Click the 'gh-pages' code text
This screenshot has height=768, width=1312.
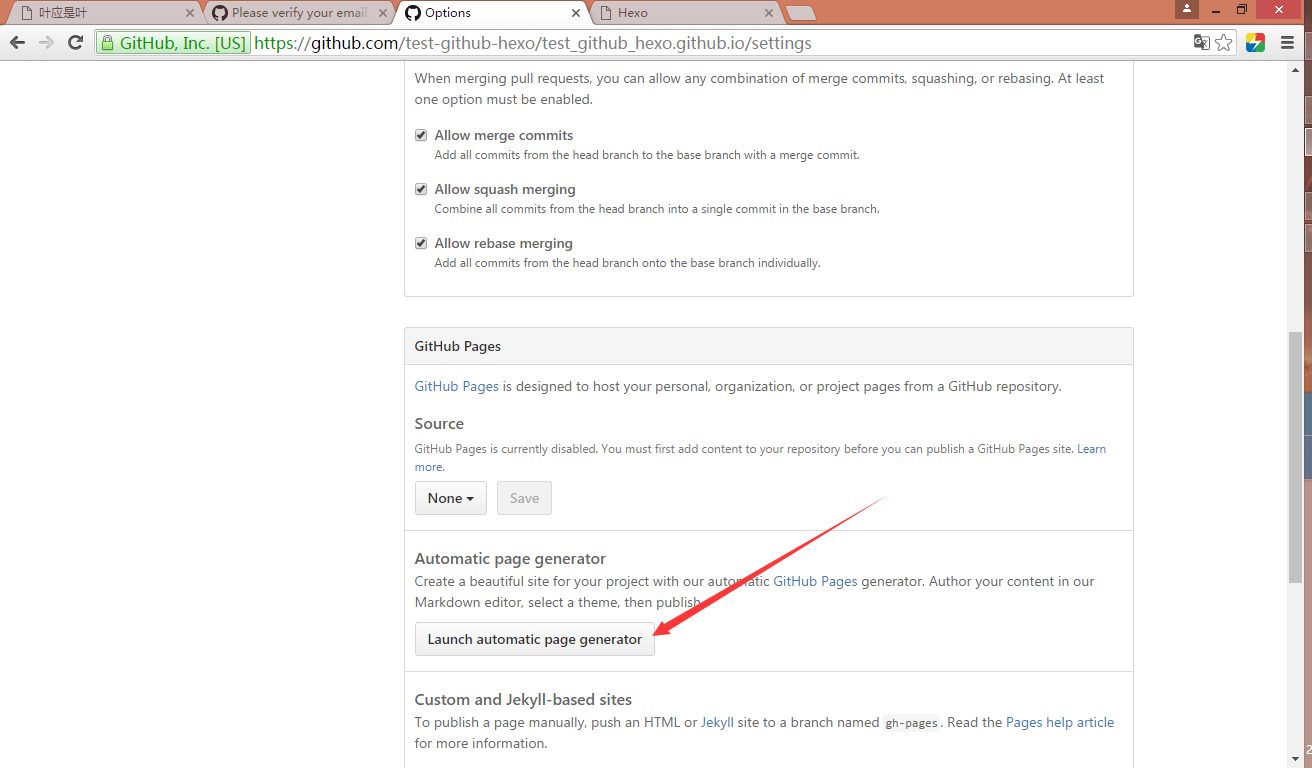tap(912, 723)
